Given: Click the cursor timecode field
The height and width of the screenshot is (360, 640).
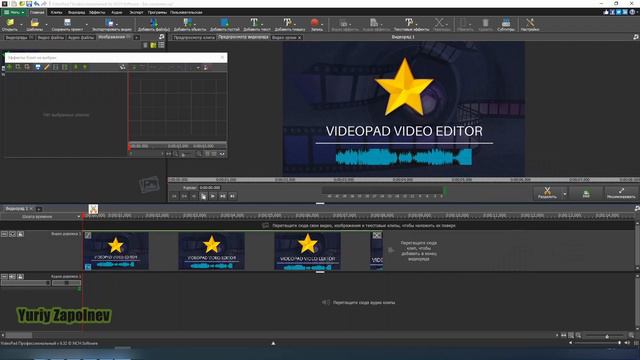Looking at the screenshot, I should [210, 188].
